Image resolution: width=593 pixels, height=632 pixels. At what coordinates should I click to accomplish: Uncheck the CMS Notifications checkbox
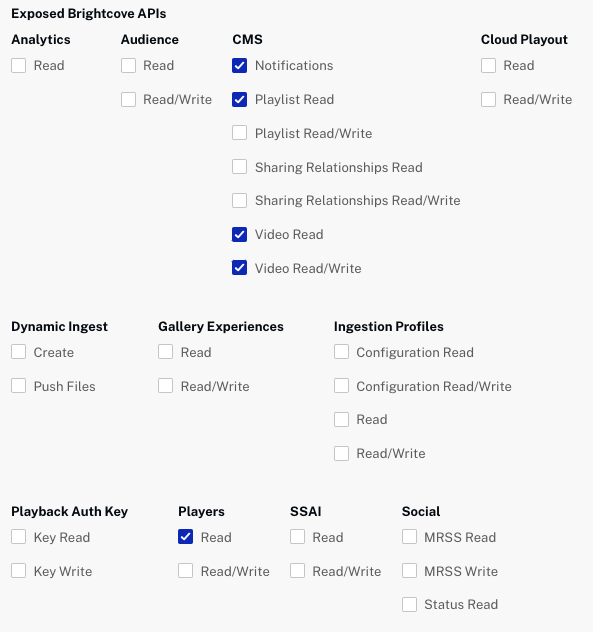[x=239, y=65]
